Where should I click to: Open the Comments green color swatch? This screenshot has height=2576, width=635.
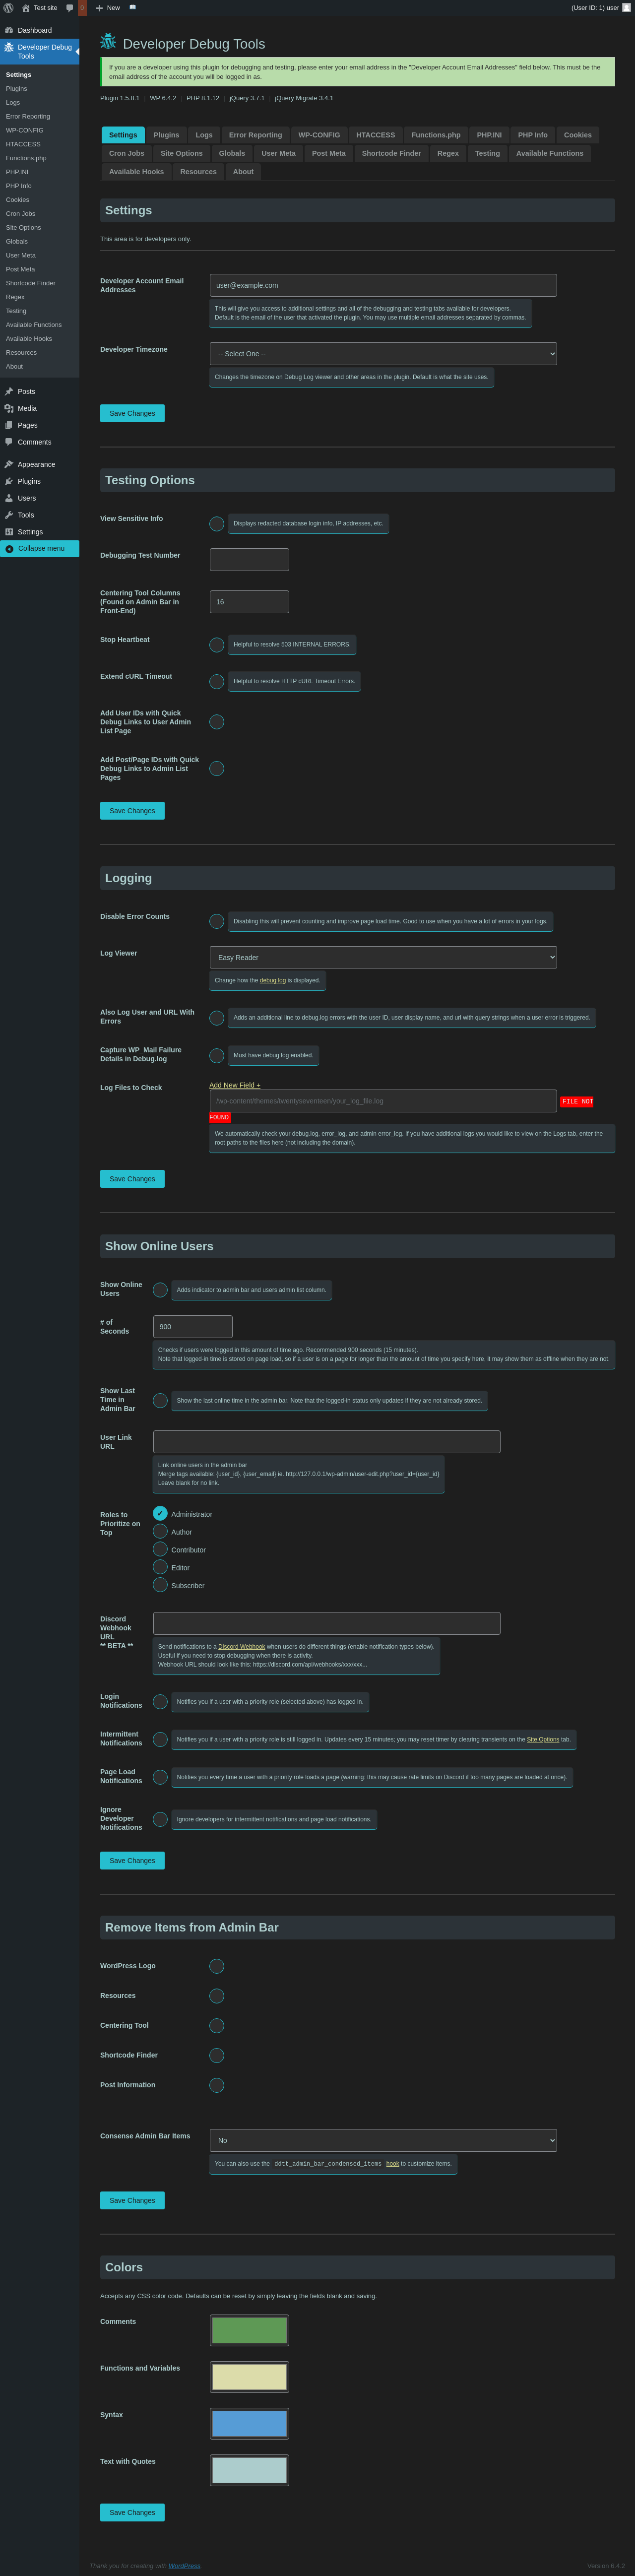pyautogui.click(x=249, y=2330)
